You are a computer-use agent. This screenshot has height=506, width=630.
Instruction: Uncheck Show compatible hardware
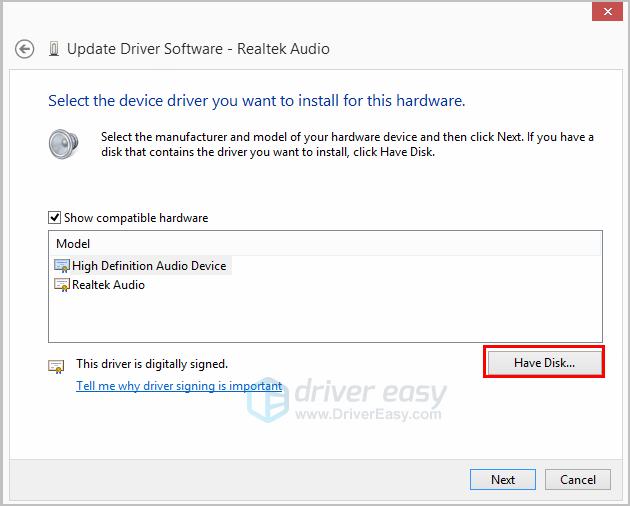[55, 218]
